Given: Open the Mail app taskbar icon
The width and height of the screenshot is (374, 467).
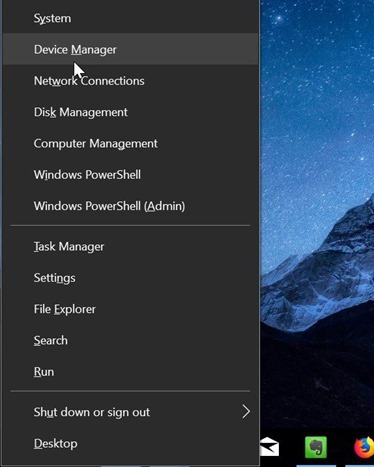Looking at the screenshot, I should coord(269,447).
